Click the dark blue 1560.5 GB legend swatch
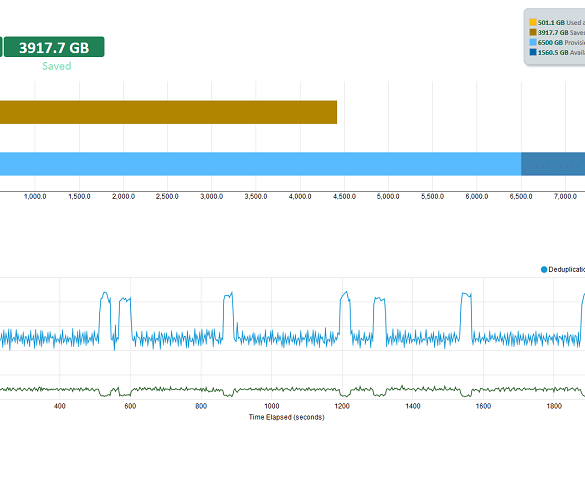The image size is (585, 492). 533,52
